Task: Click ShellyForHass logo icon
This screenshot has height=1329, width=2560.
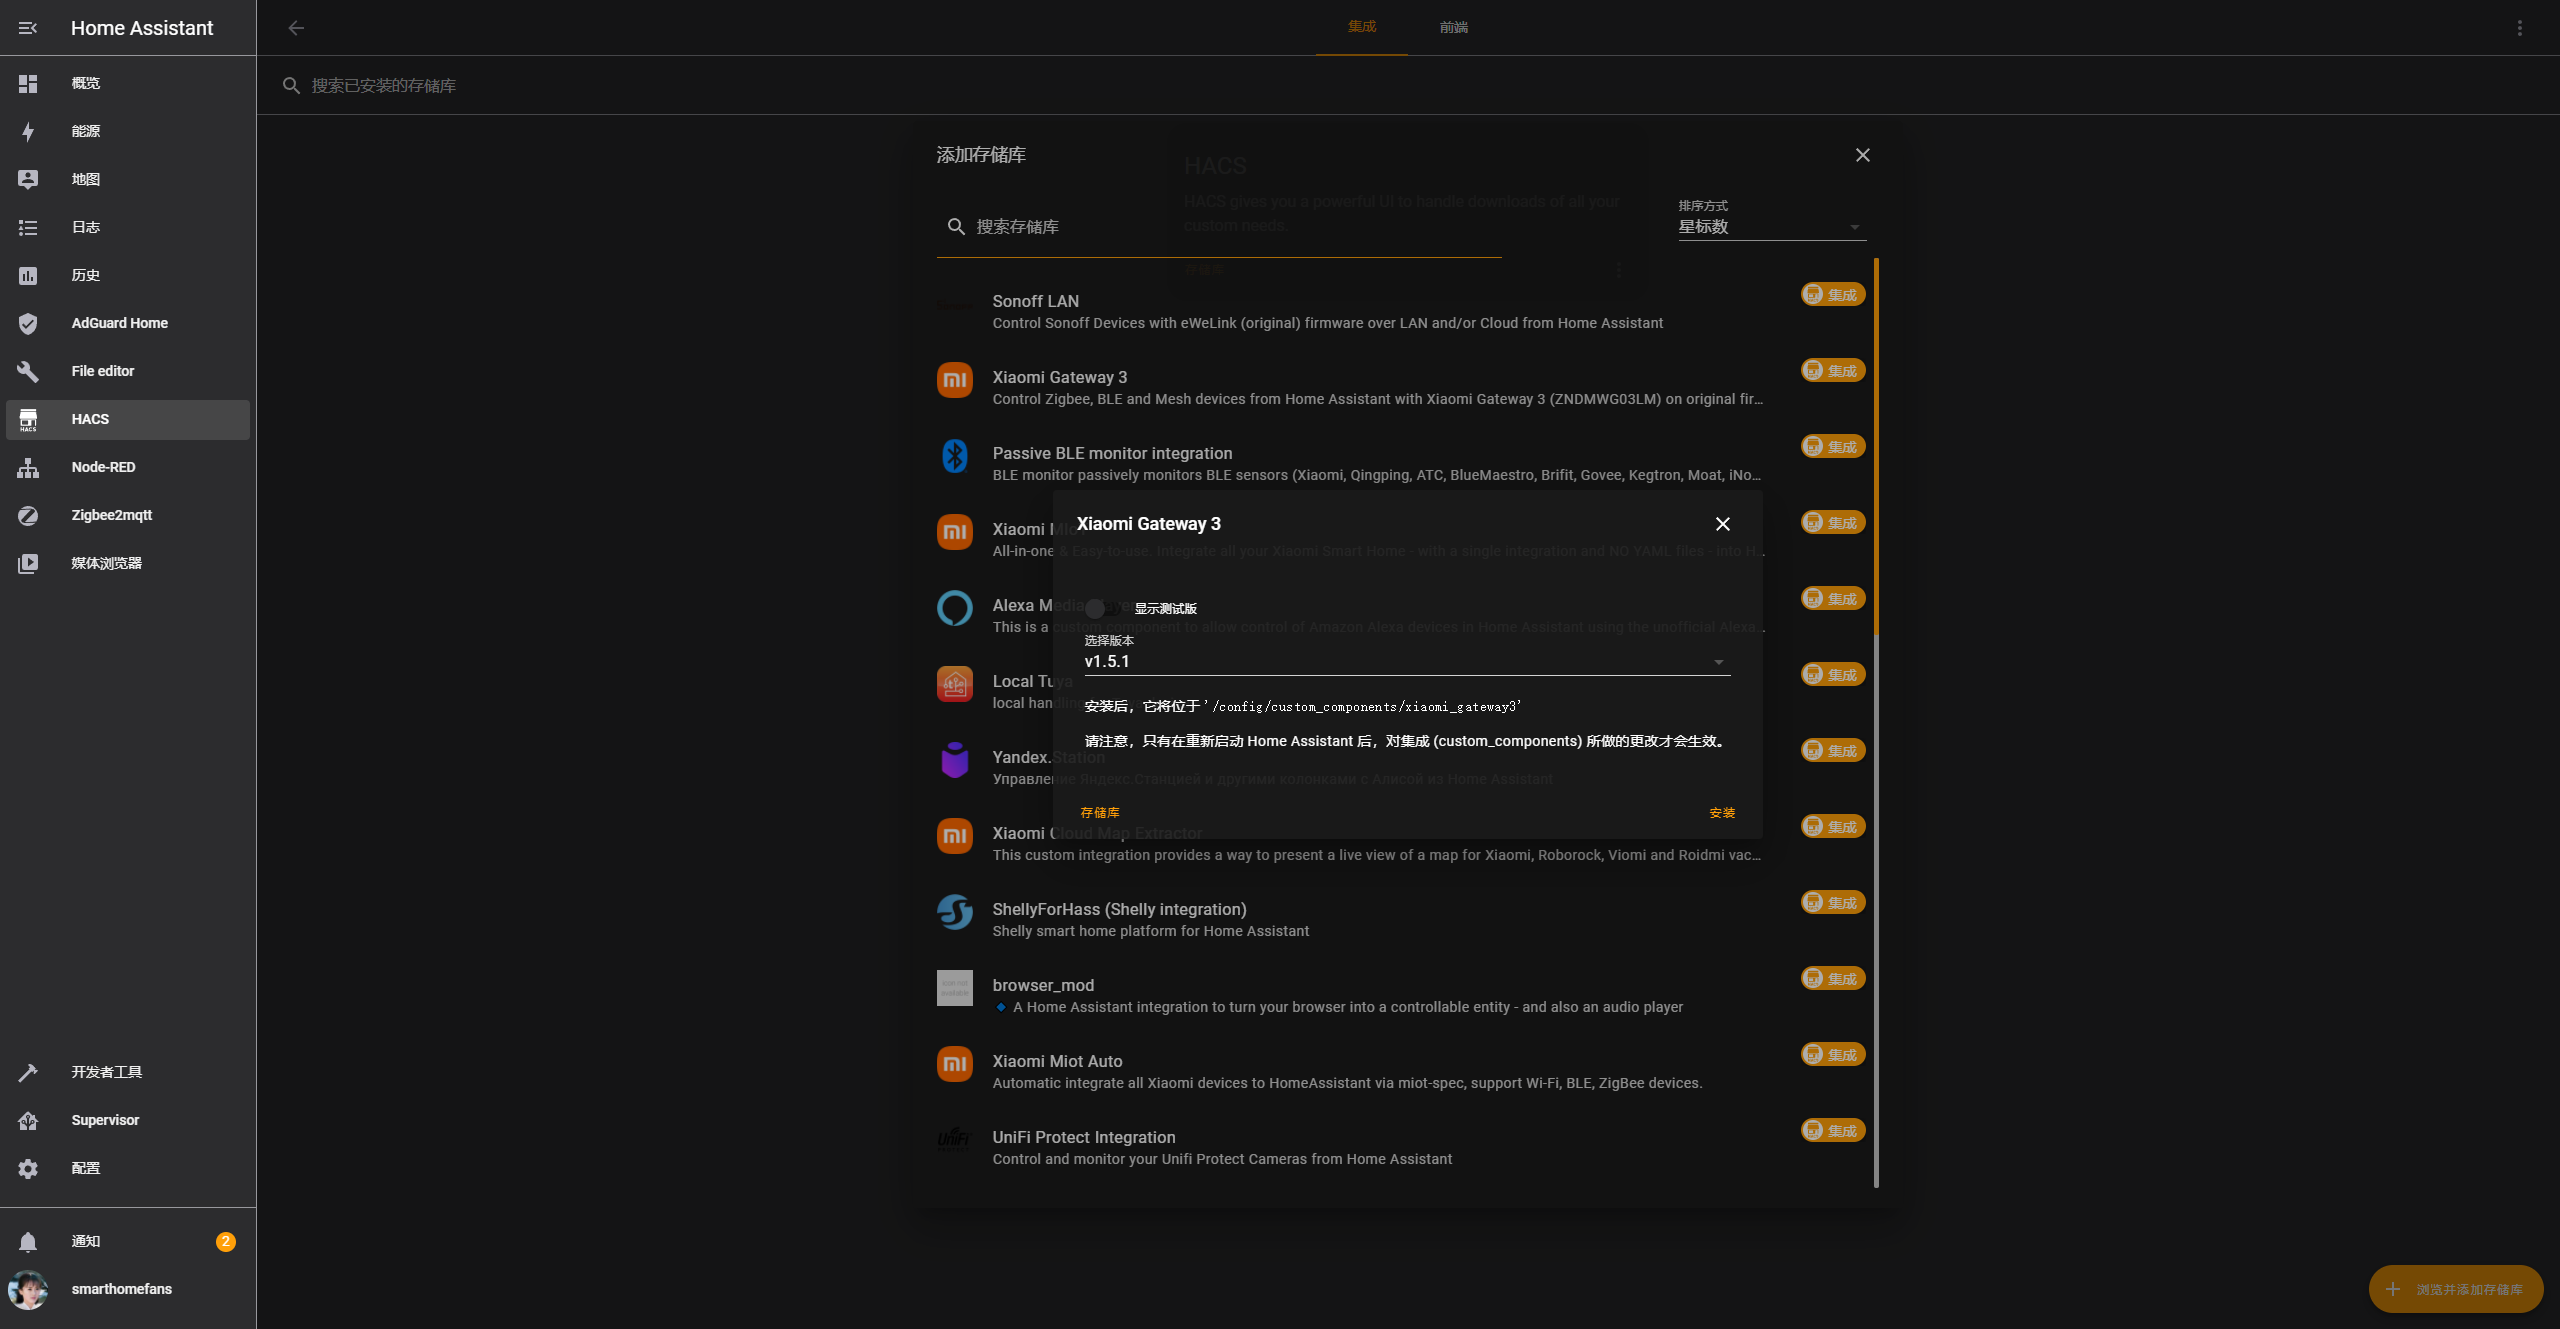Action: pos(955,912)
